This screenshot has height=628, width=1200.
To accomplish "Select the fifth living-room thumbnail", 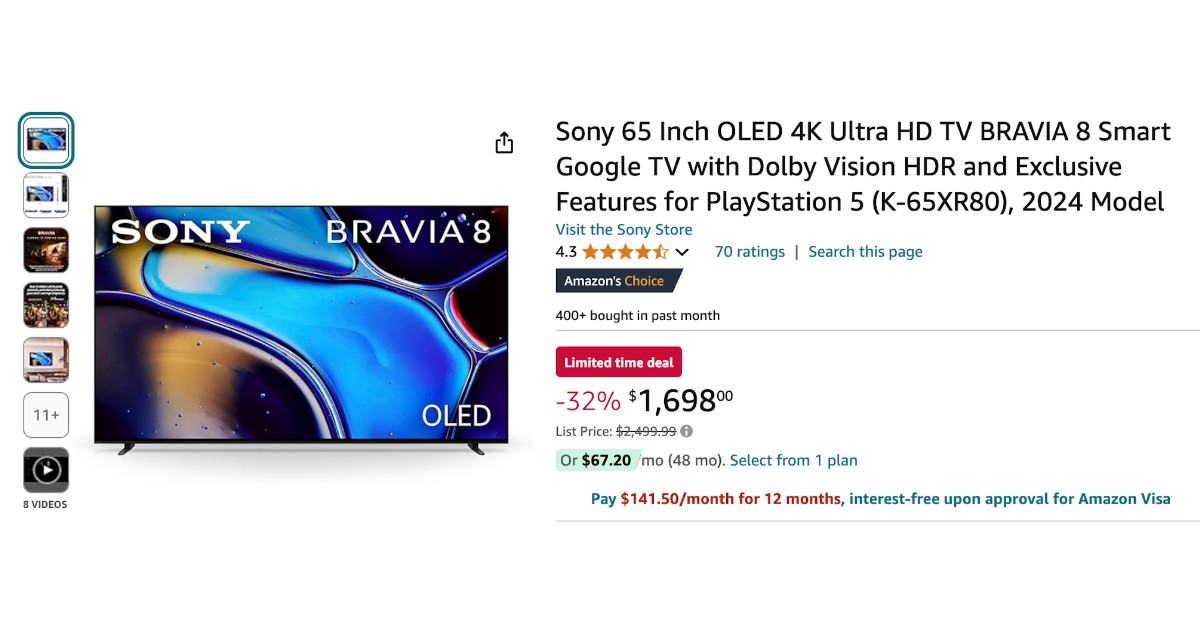I will click(x=46, y=360).
